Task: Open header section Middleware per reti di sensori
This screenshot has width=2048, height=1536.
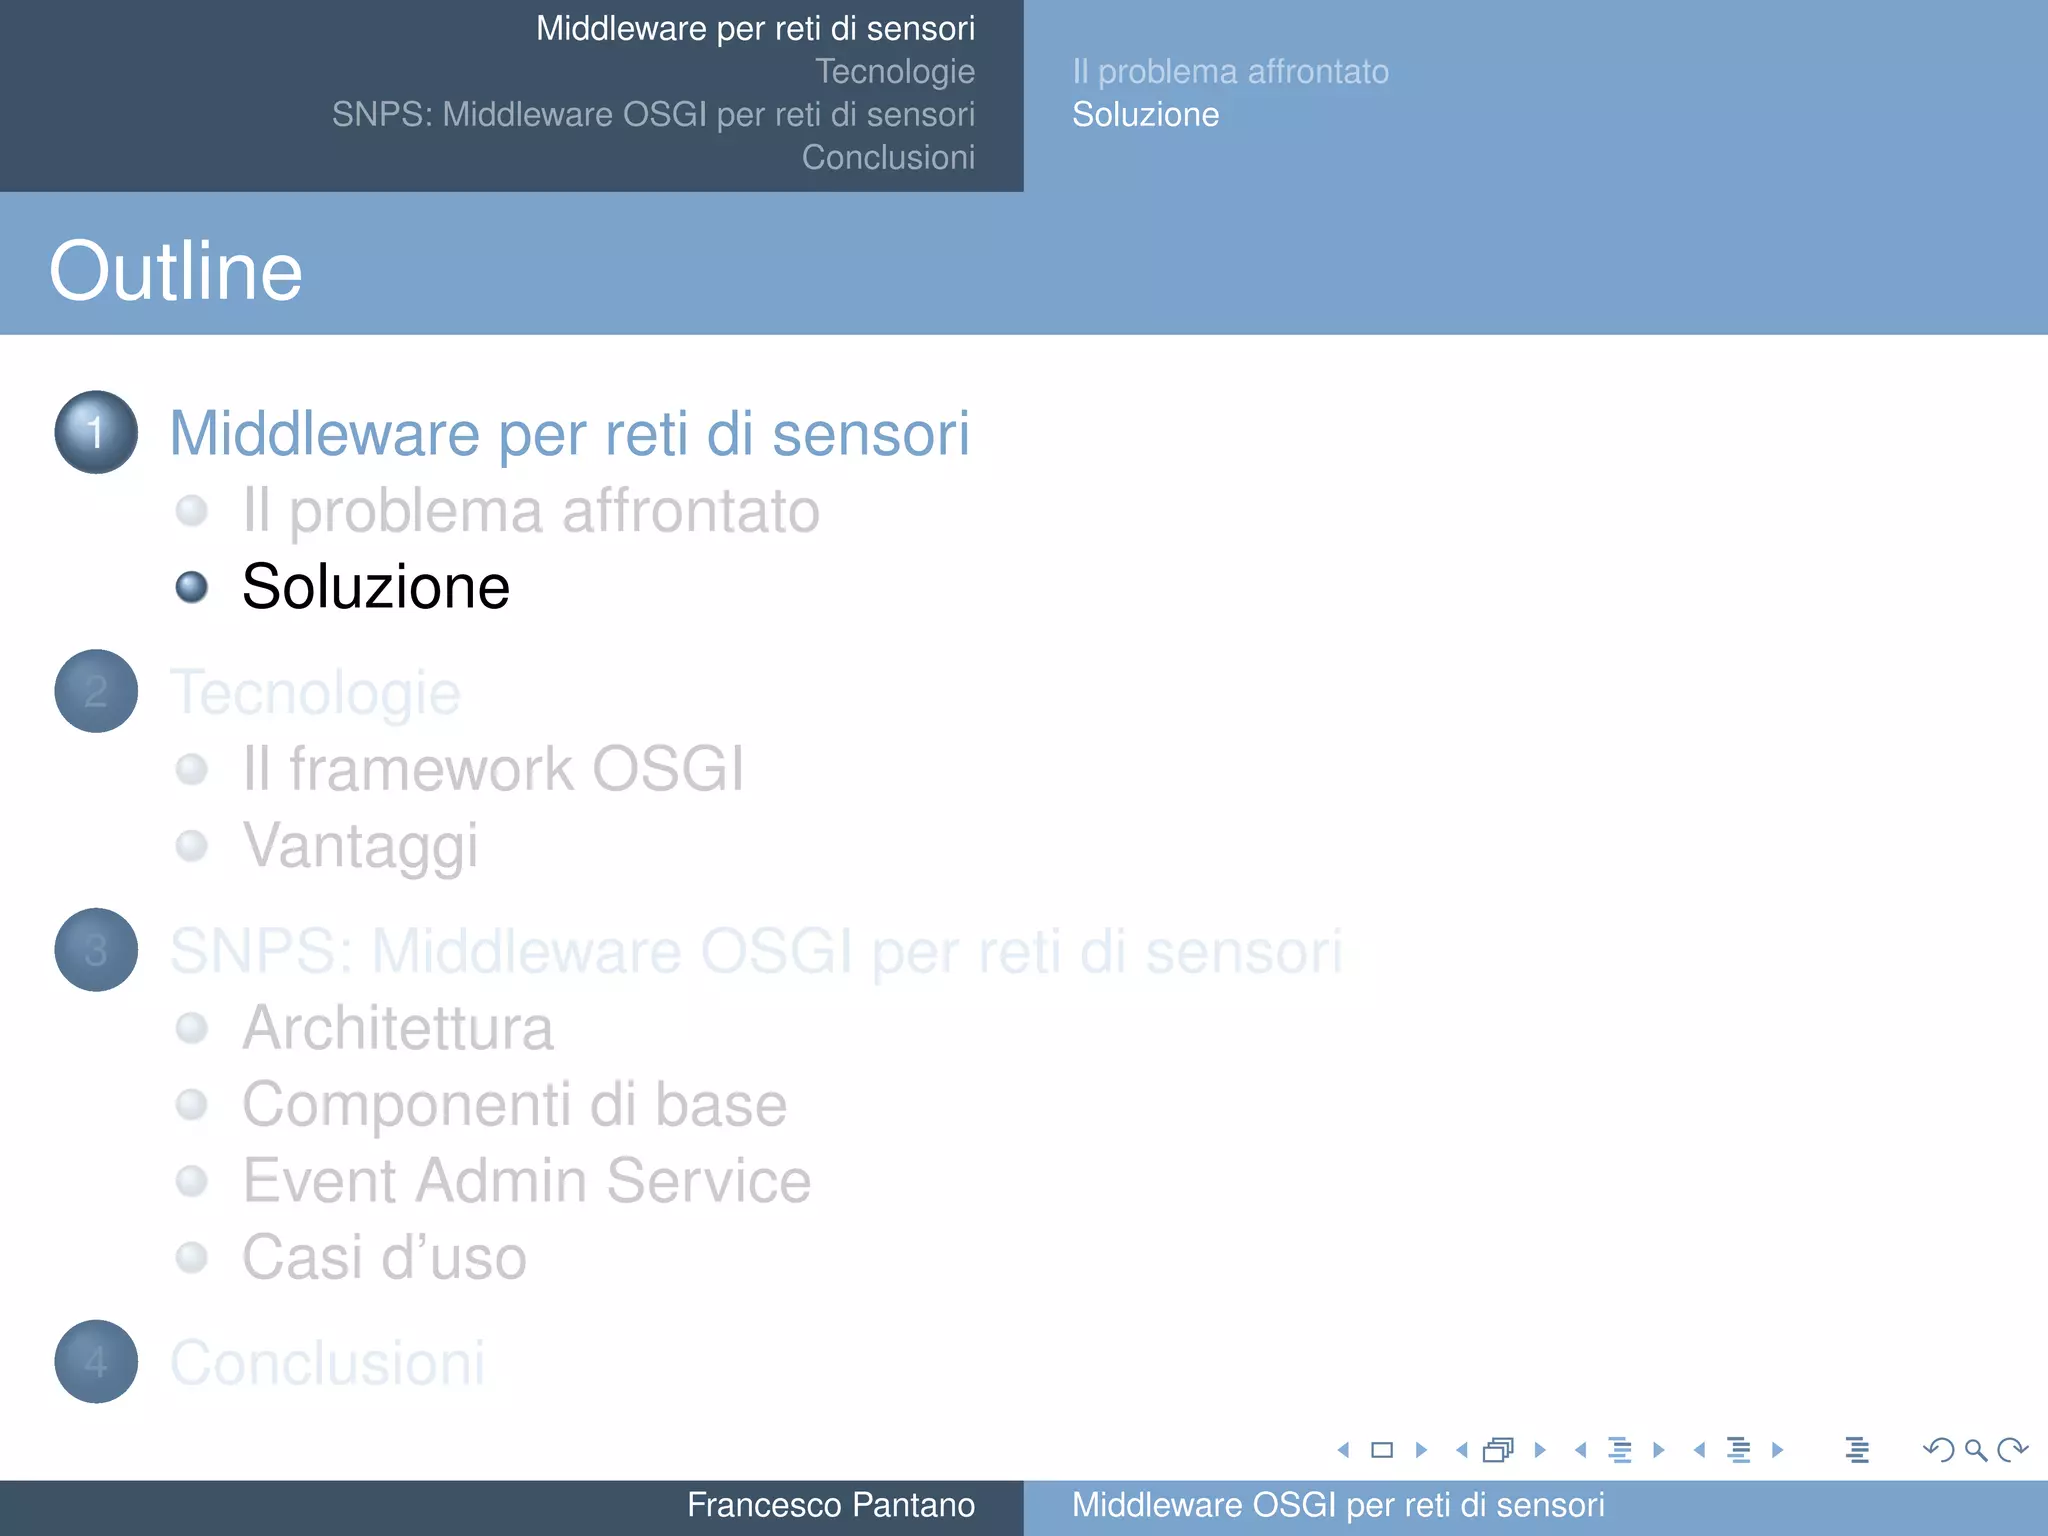Action: coord(755,28)
